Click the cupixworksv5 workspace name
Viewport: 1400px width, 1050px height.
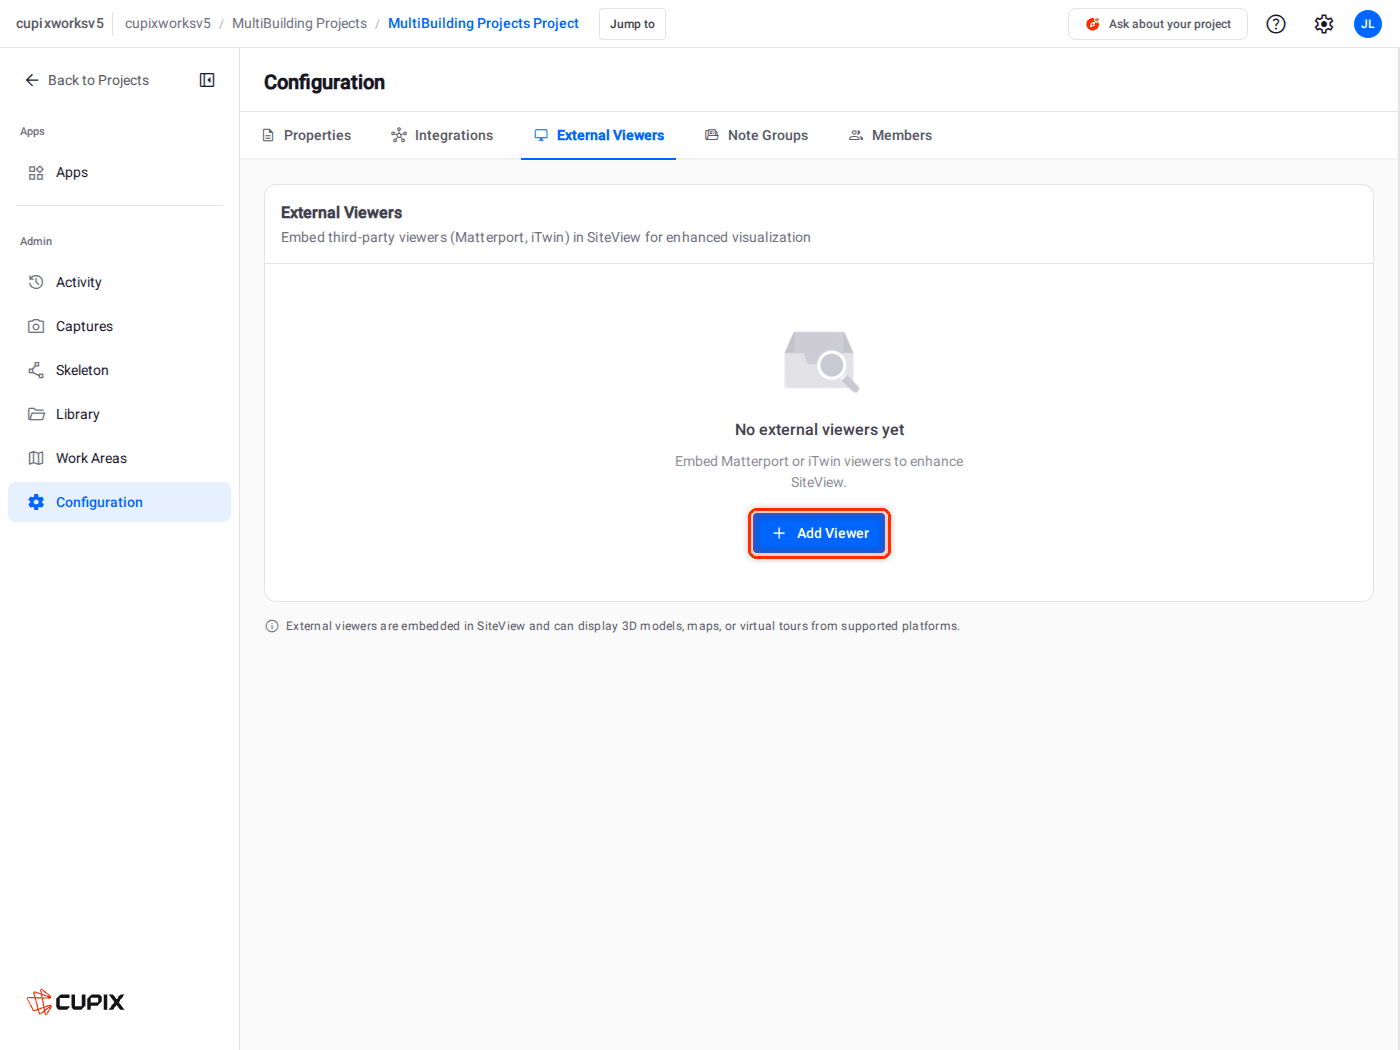coord(60,23)
